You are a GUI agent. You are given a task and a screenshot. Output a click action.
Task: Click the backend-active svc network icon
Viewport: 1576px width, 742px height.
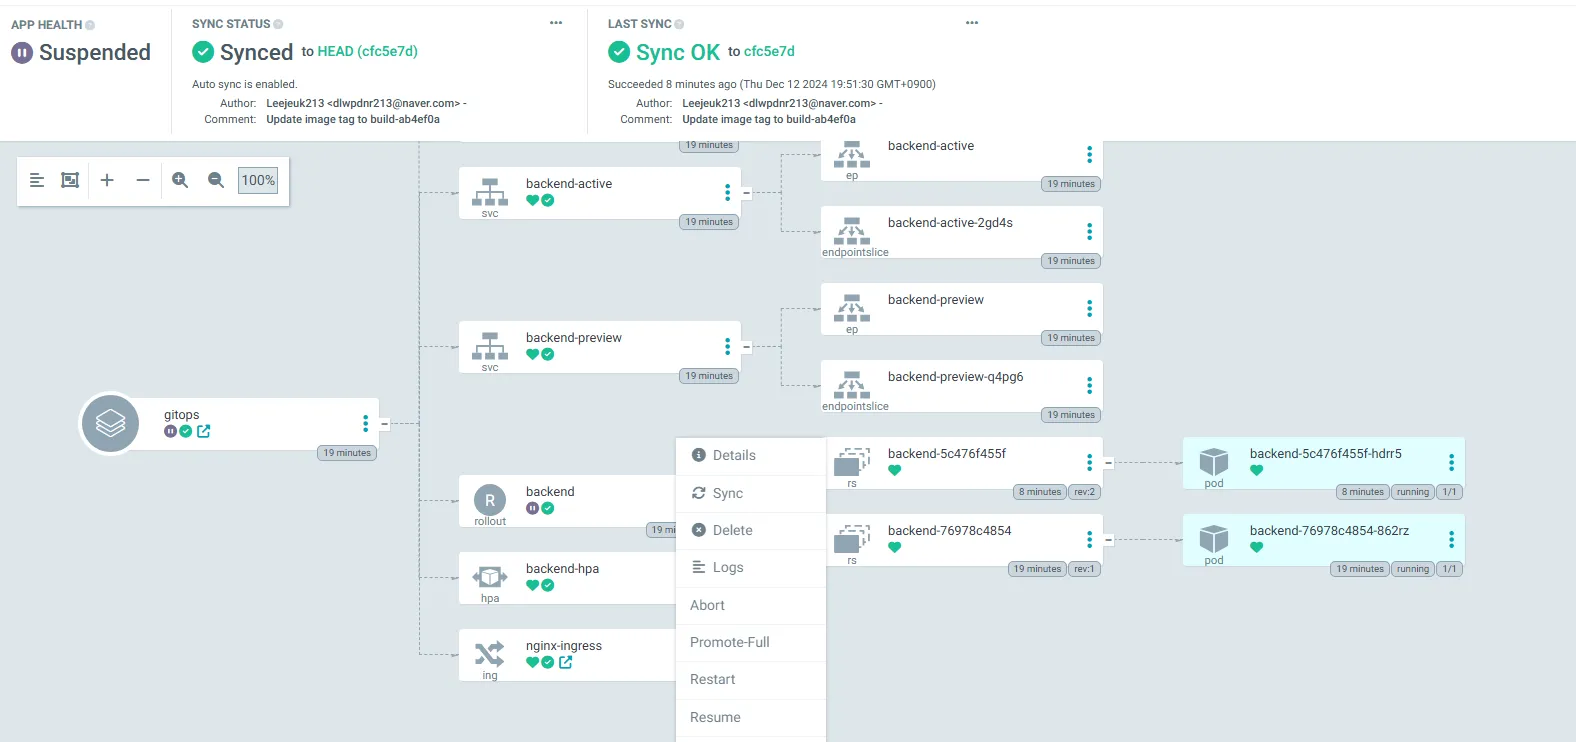point(490,192)
